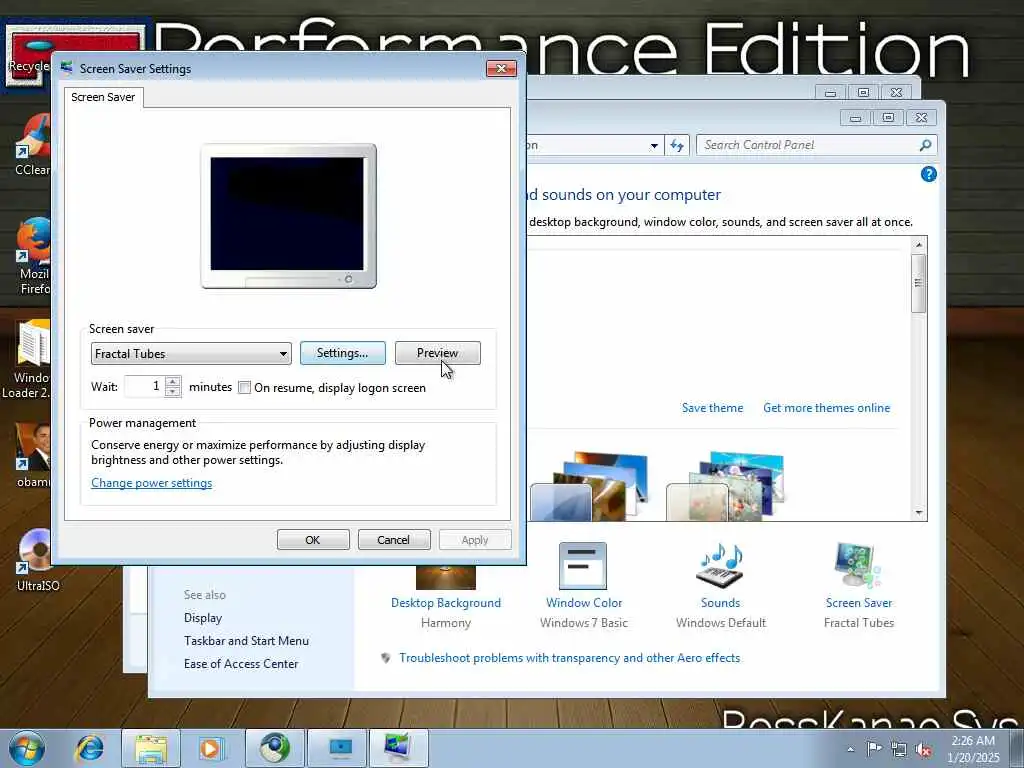Image resolution: width=1024 pixels, height=768 pixels.
Task: Increase wait minutes with up spinner arrow
Action: [x=172, y=381]
